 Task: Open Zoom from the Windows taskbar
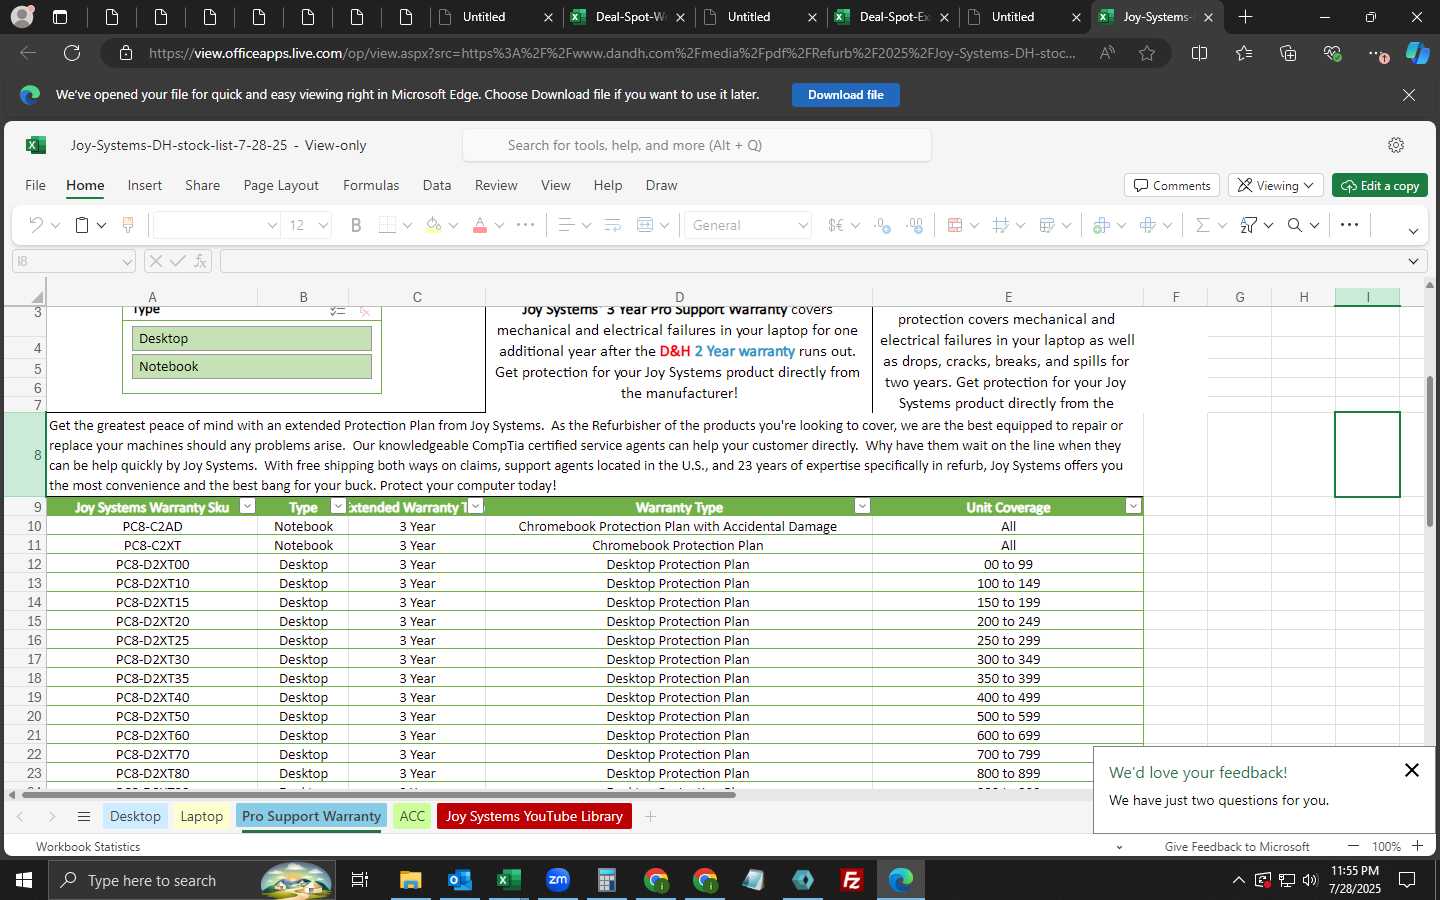pyautogui.click(x=558, y=880)
